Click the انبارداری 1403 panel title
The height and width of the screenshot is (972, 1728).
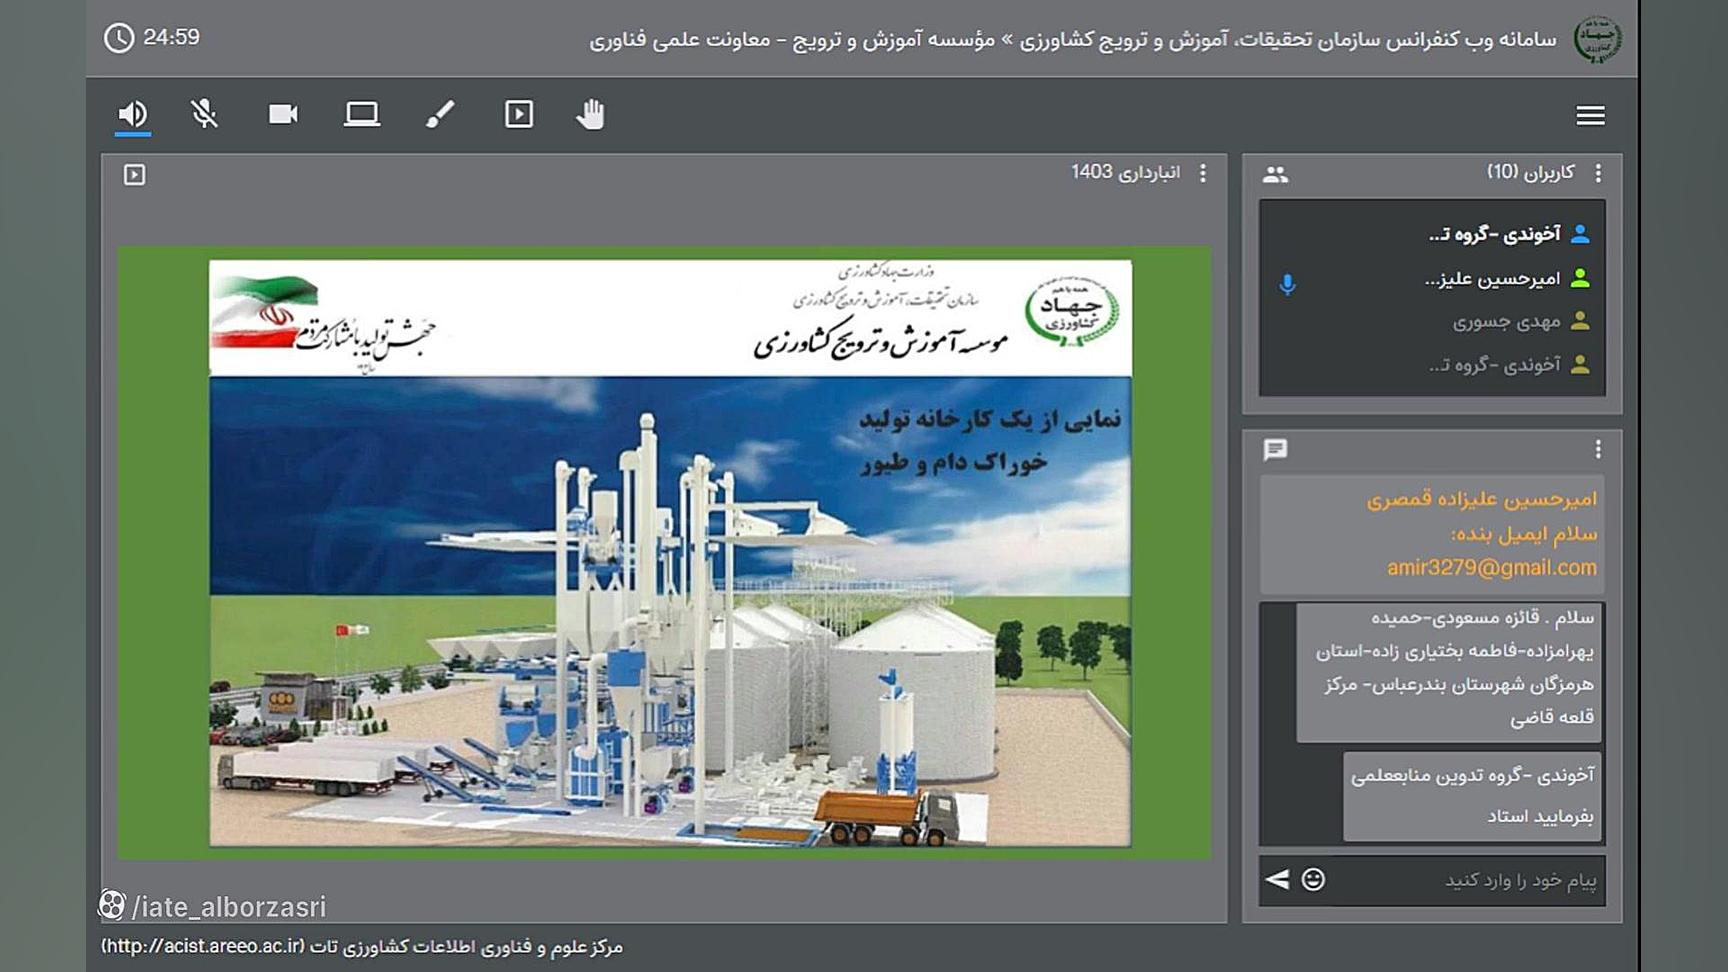1125,172
